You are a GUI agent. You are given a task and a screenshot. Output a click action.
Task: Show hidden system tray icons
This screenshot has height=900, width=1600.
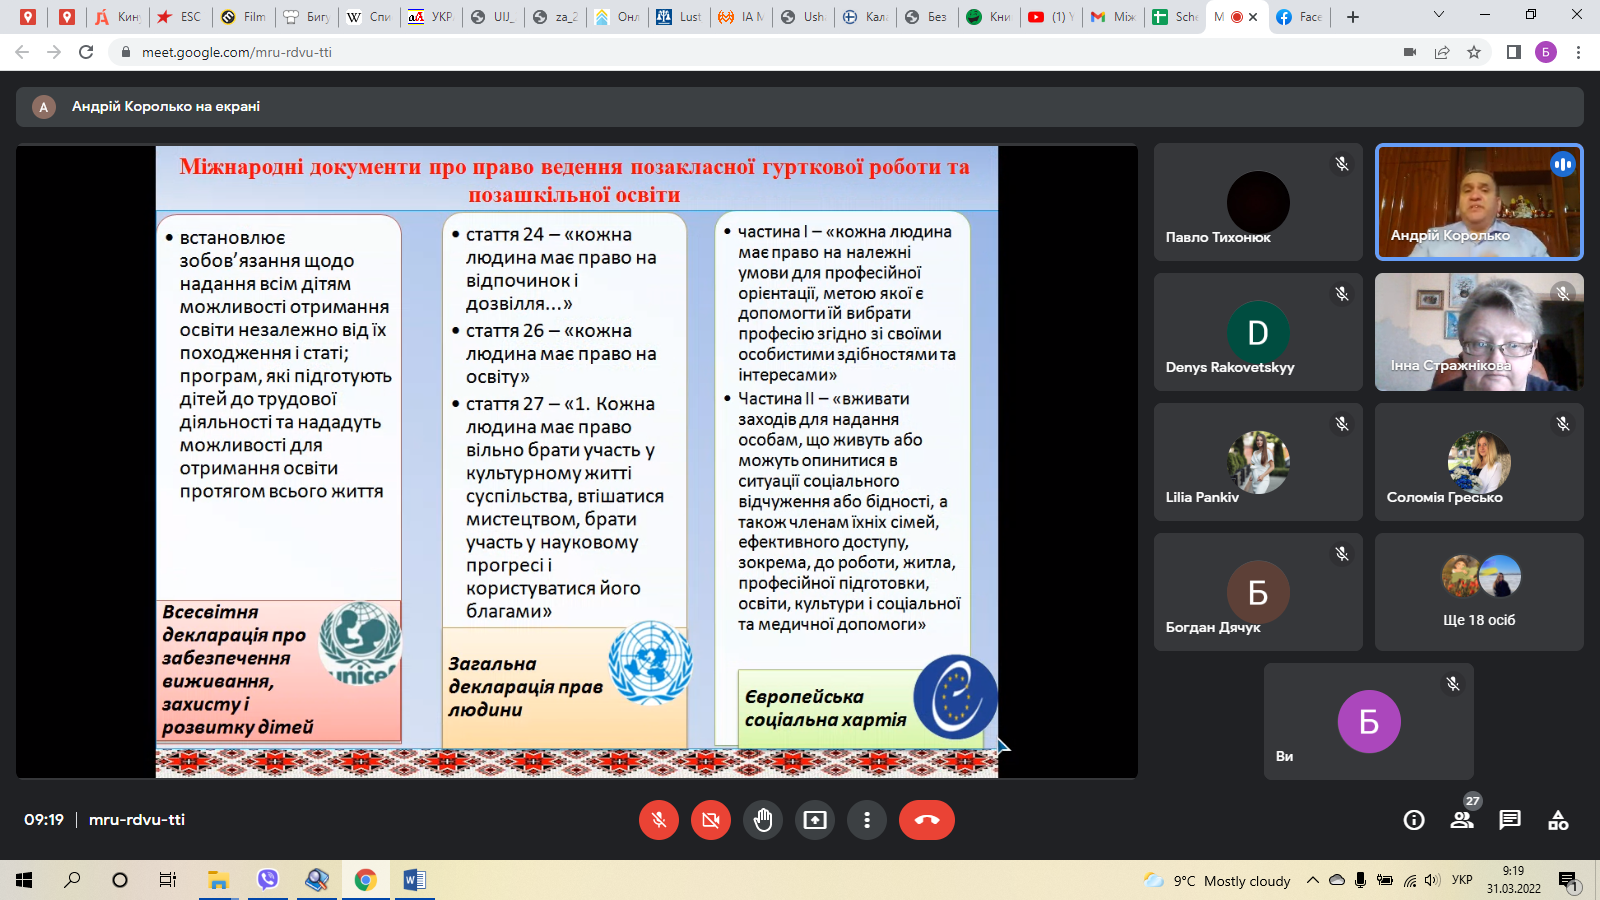click(1313, 880)
